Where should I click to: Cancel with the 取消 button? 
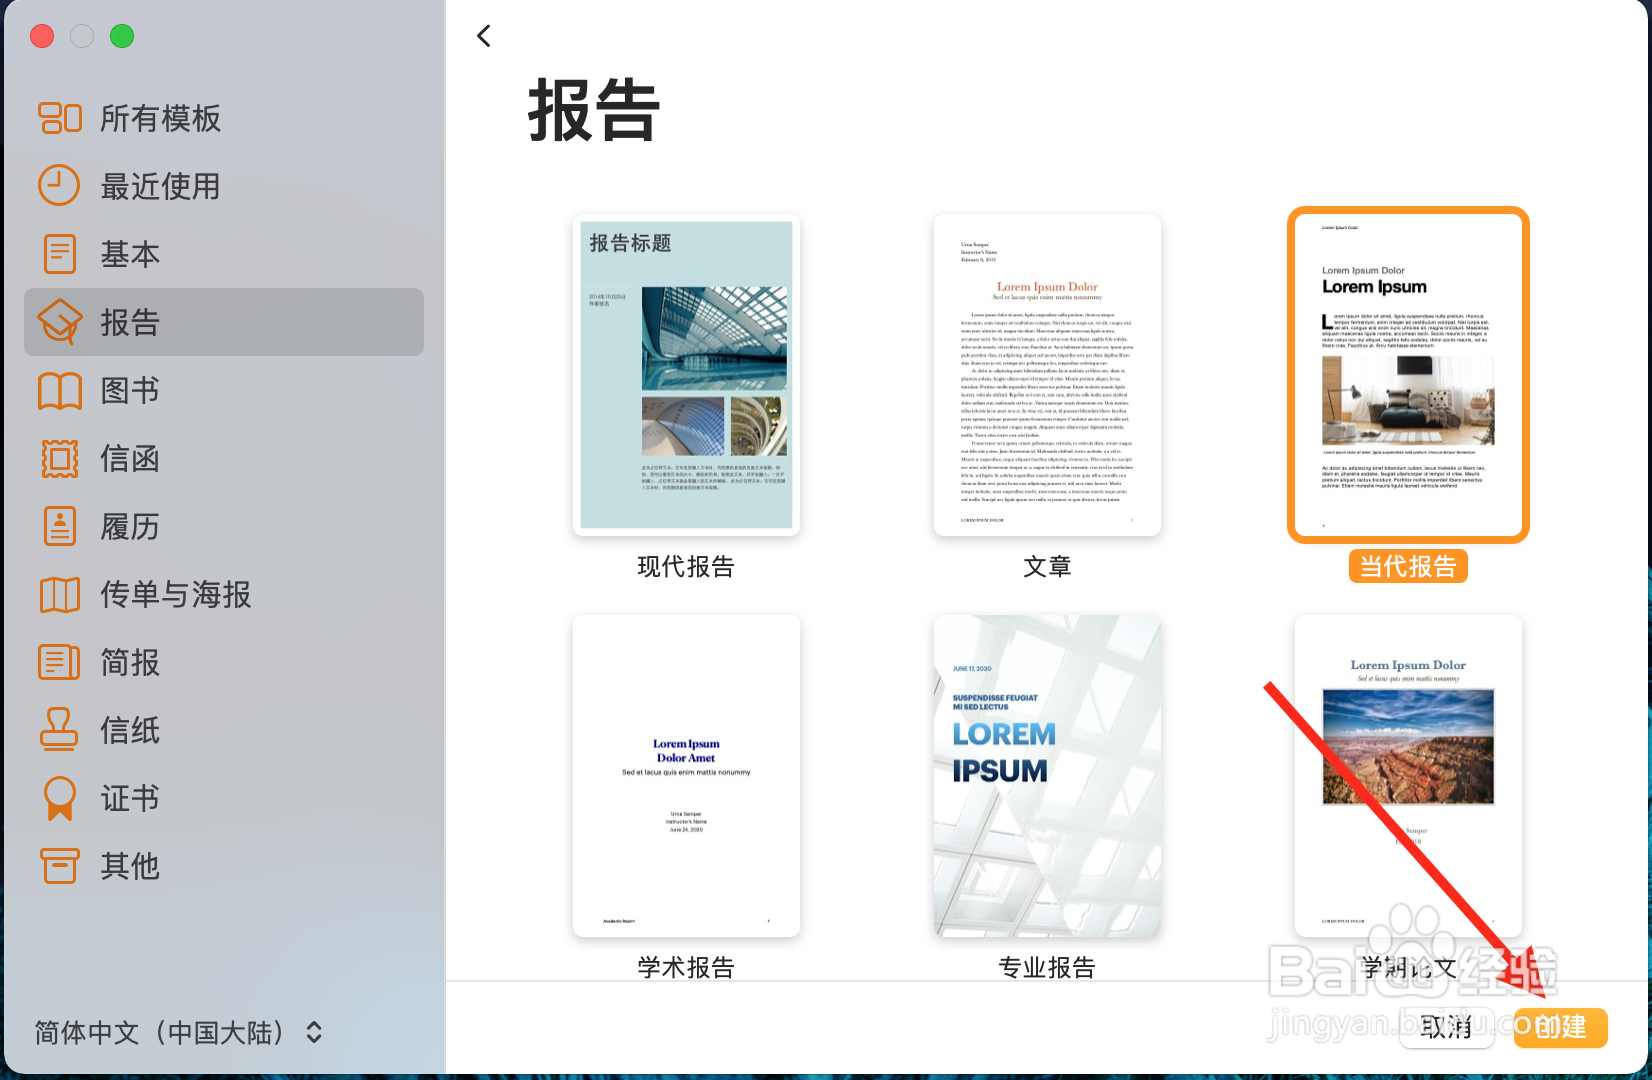[x=1446, y=1028]
